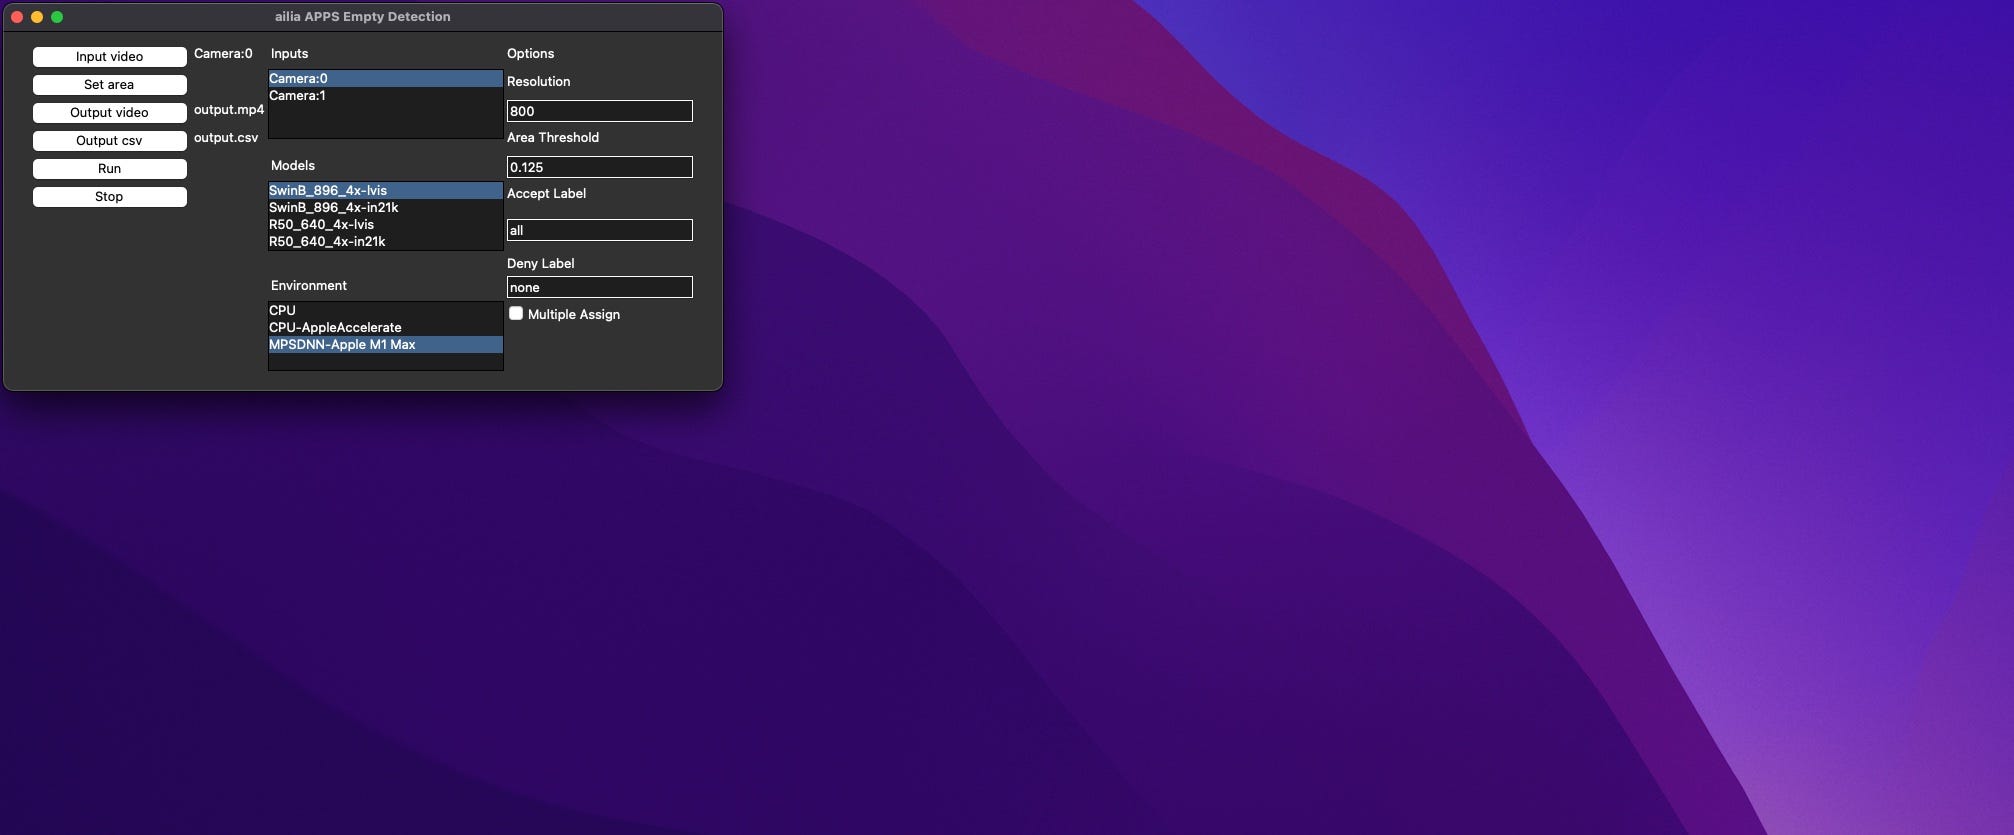Image resolution: width=2014 pixels, height=835 pixels.
Task: Click the Deny Label input field
Action: [600, 287]
